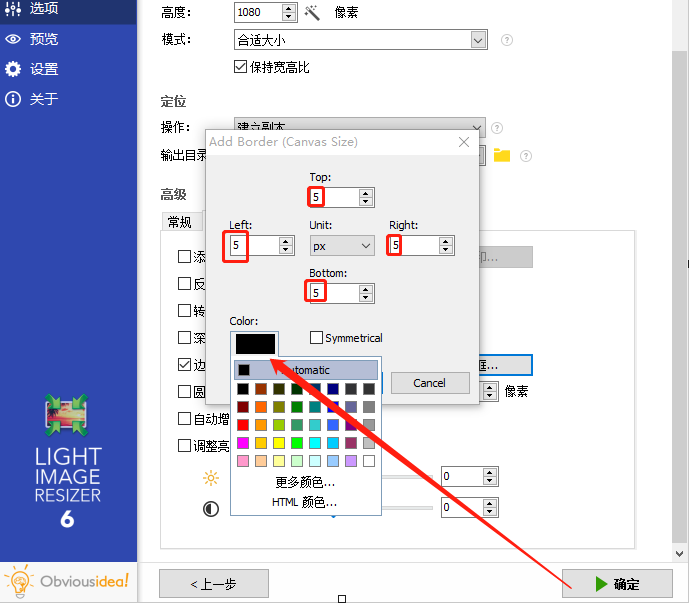
Task: Click the magic wand icon next to height
Action: pos(312,12)
